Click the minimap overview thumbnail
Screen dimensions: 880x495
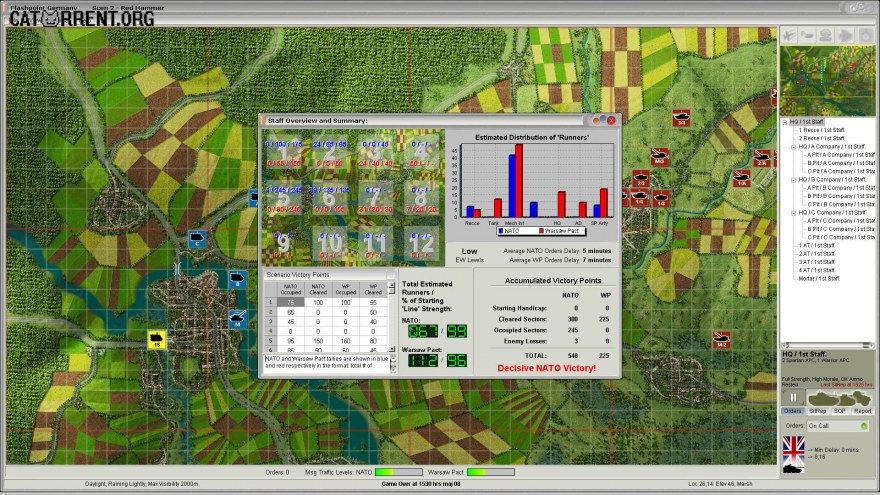pos(827,82)
